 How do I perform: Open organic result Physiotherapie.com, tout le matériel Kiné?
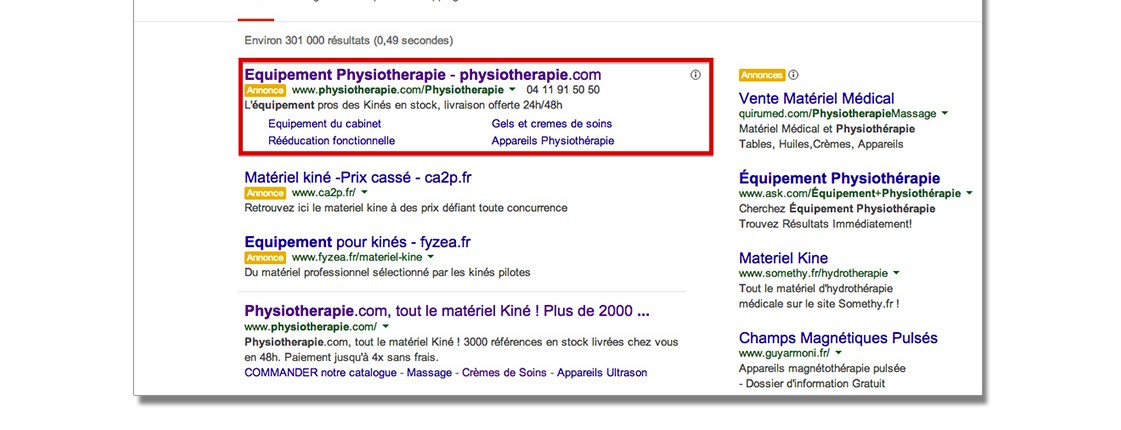[447, 311]
